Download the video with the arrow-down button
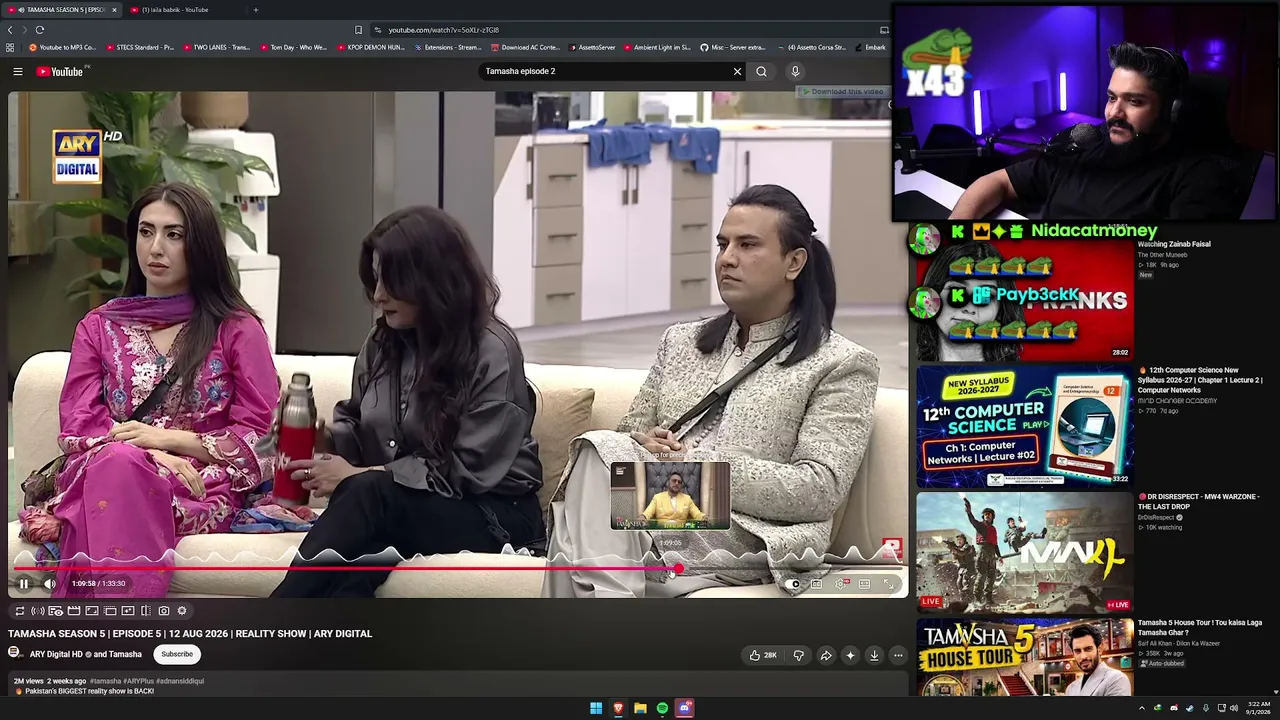The image size is (1280, 720). tap(874, 656)
